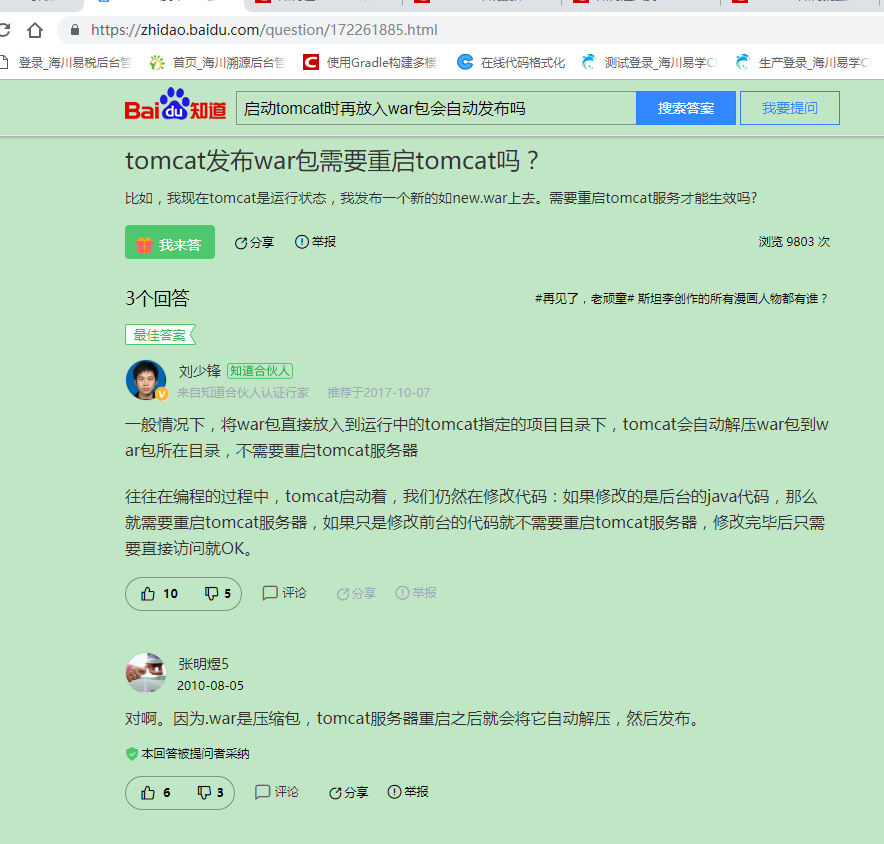Screen dimensions: 884x844
Task: Click the browser reload icon
Action: (5, 30)
